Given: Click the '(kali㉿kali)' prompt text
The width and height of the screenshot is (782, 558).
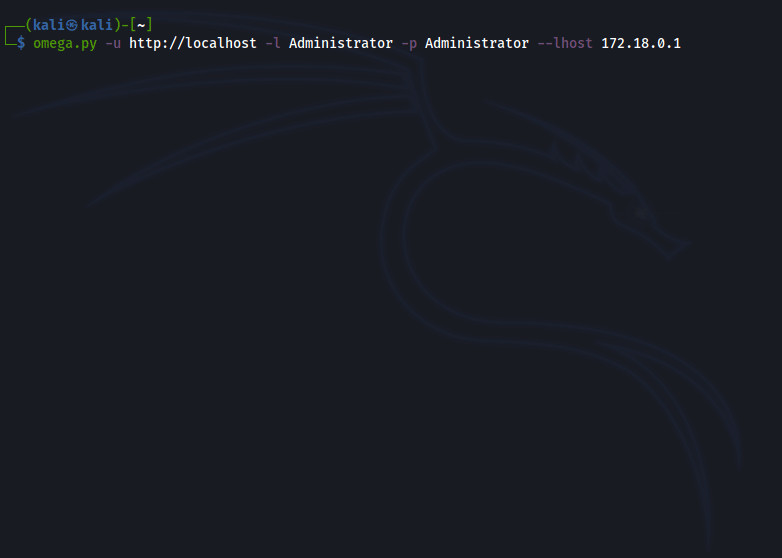Looking at the screenshot, I should (74, 24).
